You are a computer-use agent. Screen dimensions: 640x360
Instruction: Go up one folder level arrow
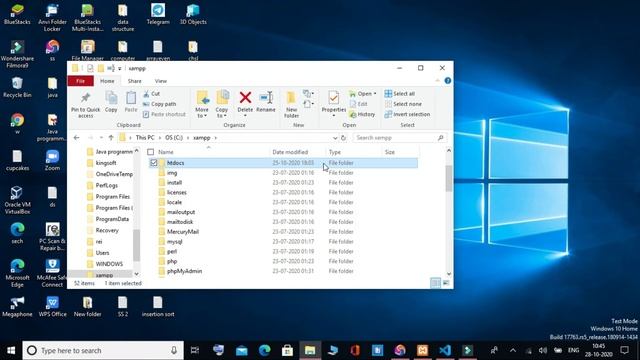click(111, 138)
